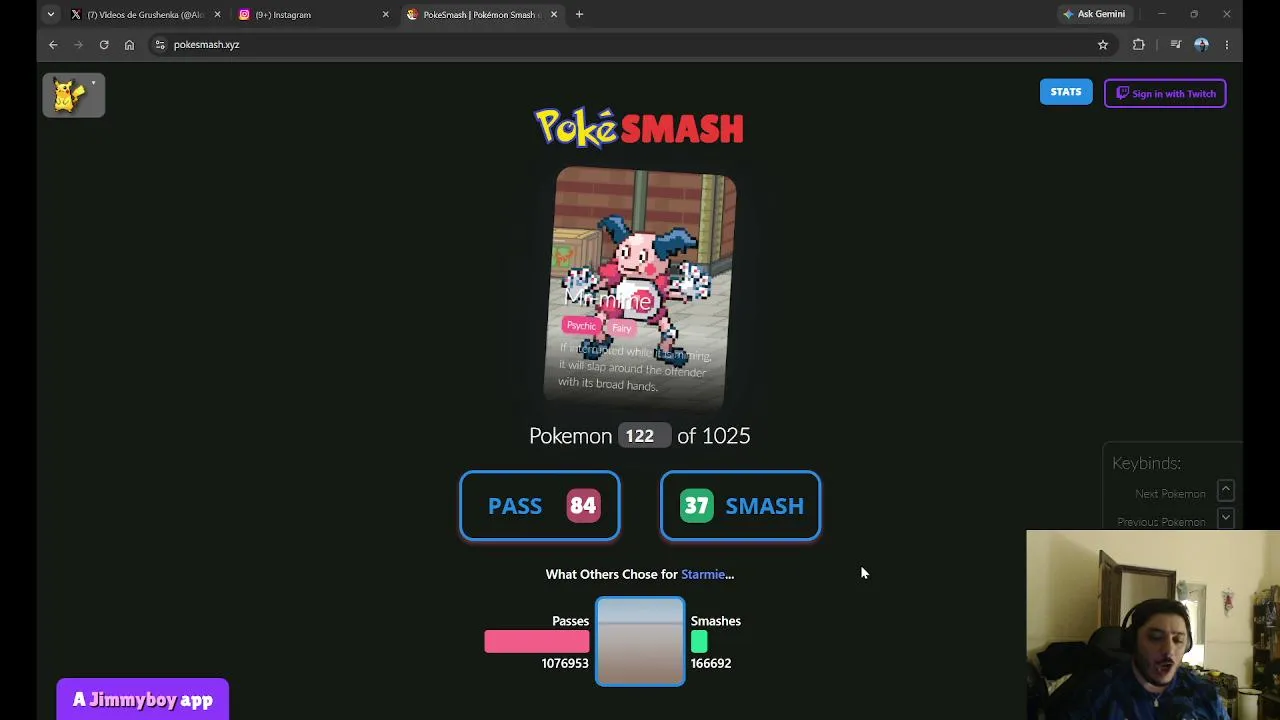
Task: Reload the pokesmash.xyz page
Action: click(x=104, y=44)
